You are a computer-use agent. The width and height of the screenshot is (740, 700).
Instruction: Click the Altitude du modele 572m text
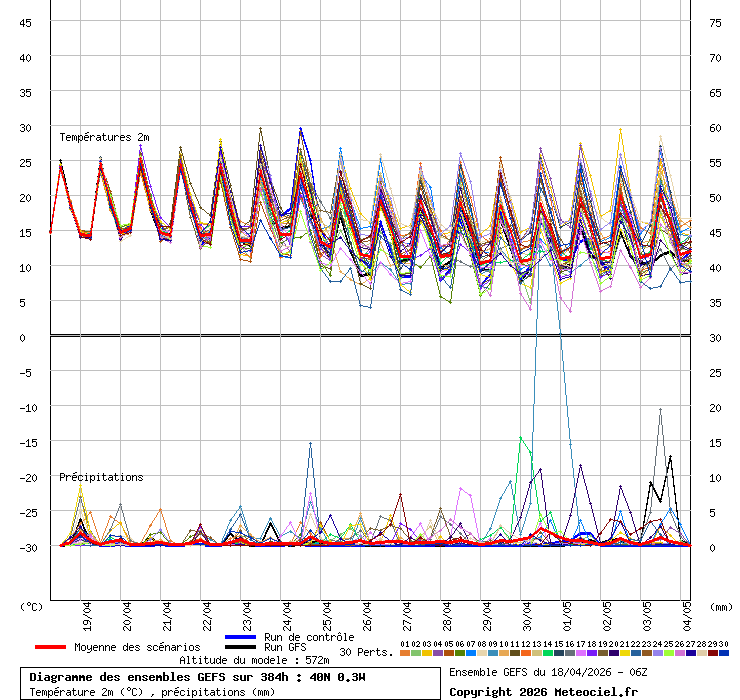coord(254,660)
